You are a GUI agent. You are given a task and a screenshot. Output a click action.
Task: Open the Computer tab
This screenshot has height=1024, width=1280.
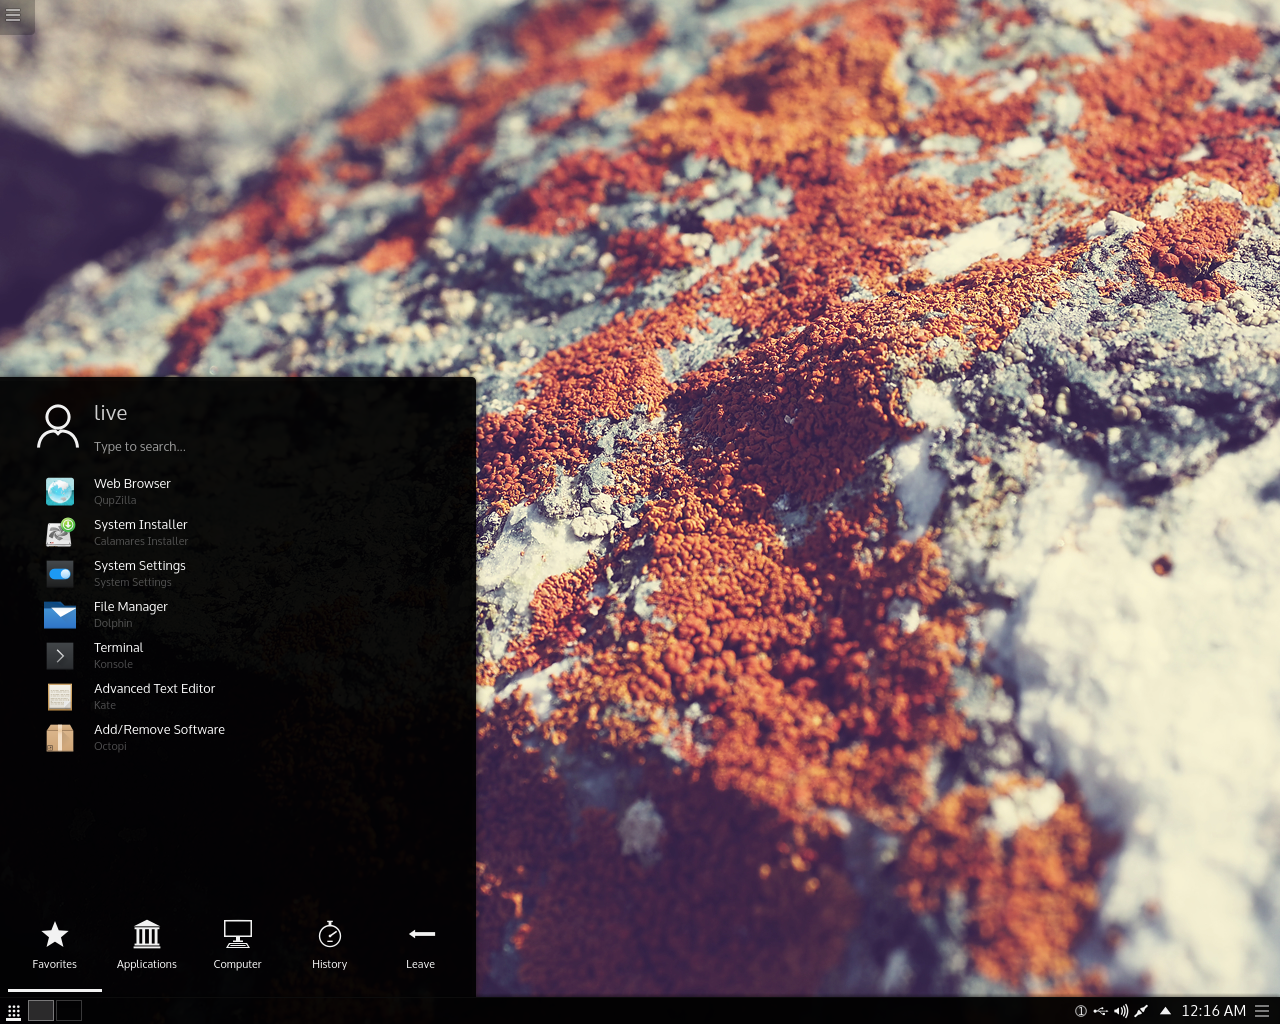tap(238, 945)
